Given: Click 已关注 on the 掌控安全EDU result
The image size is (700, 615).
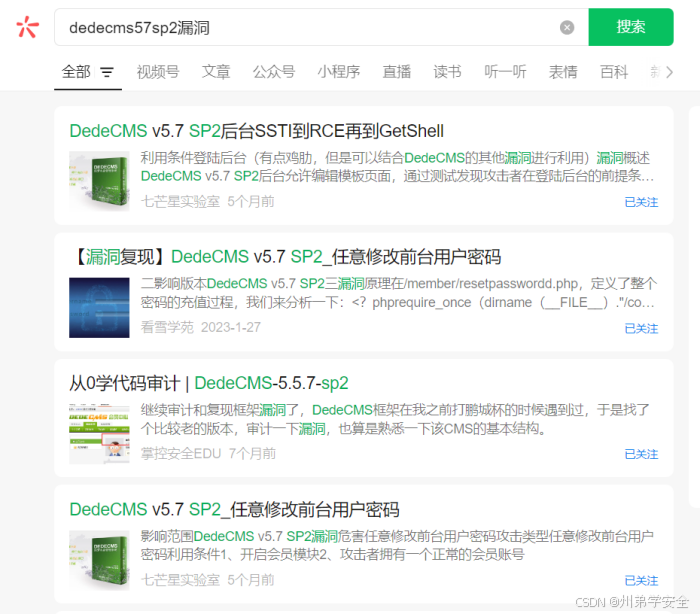Looking at the screenshot, I should click(641, 454).
